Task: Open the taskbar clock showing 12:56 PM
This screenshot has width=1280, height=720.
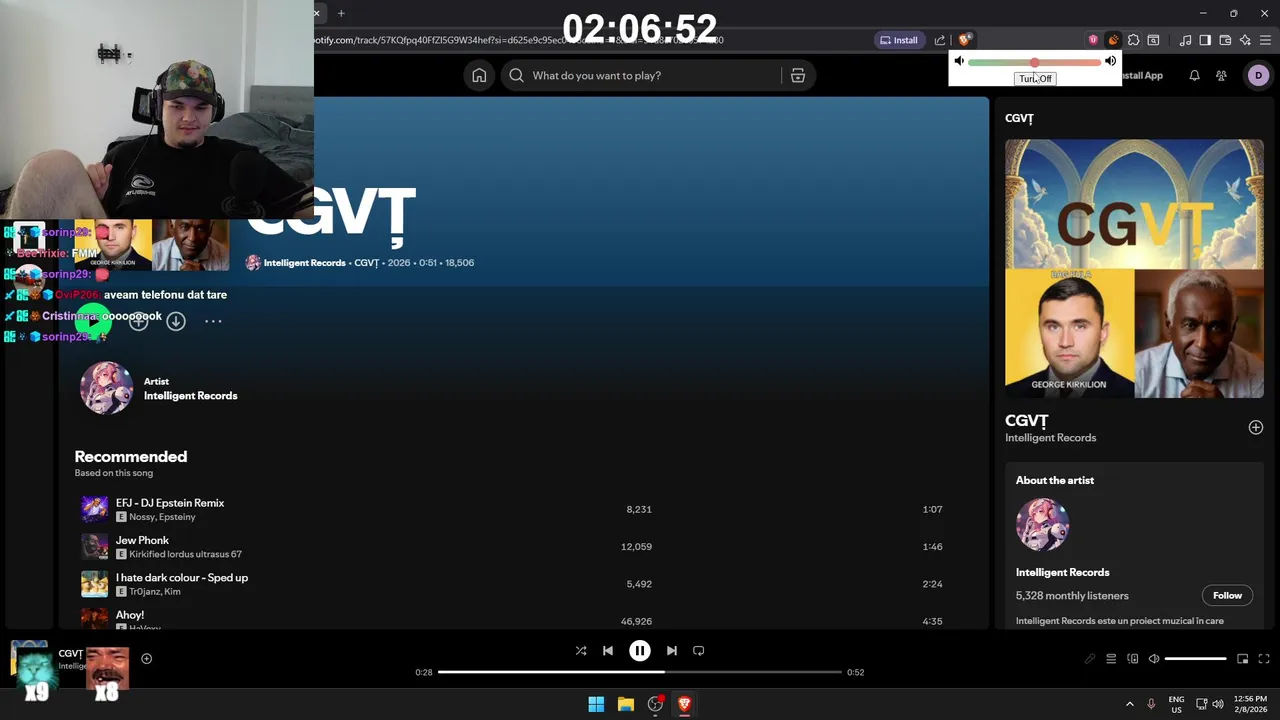Action: point(1250,704)
